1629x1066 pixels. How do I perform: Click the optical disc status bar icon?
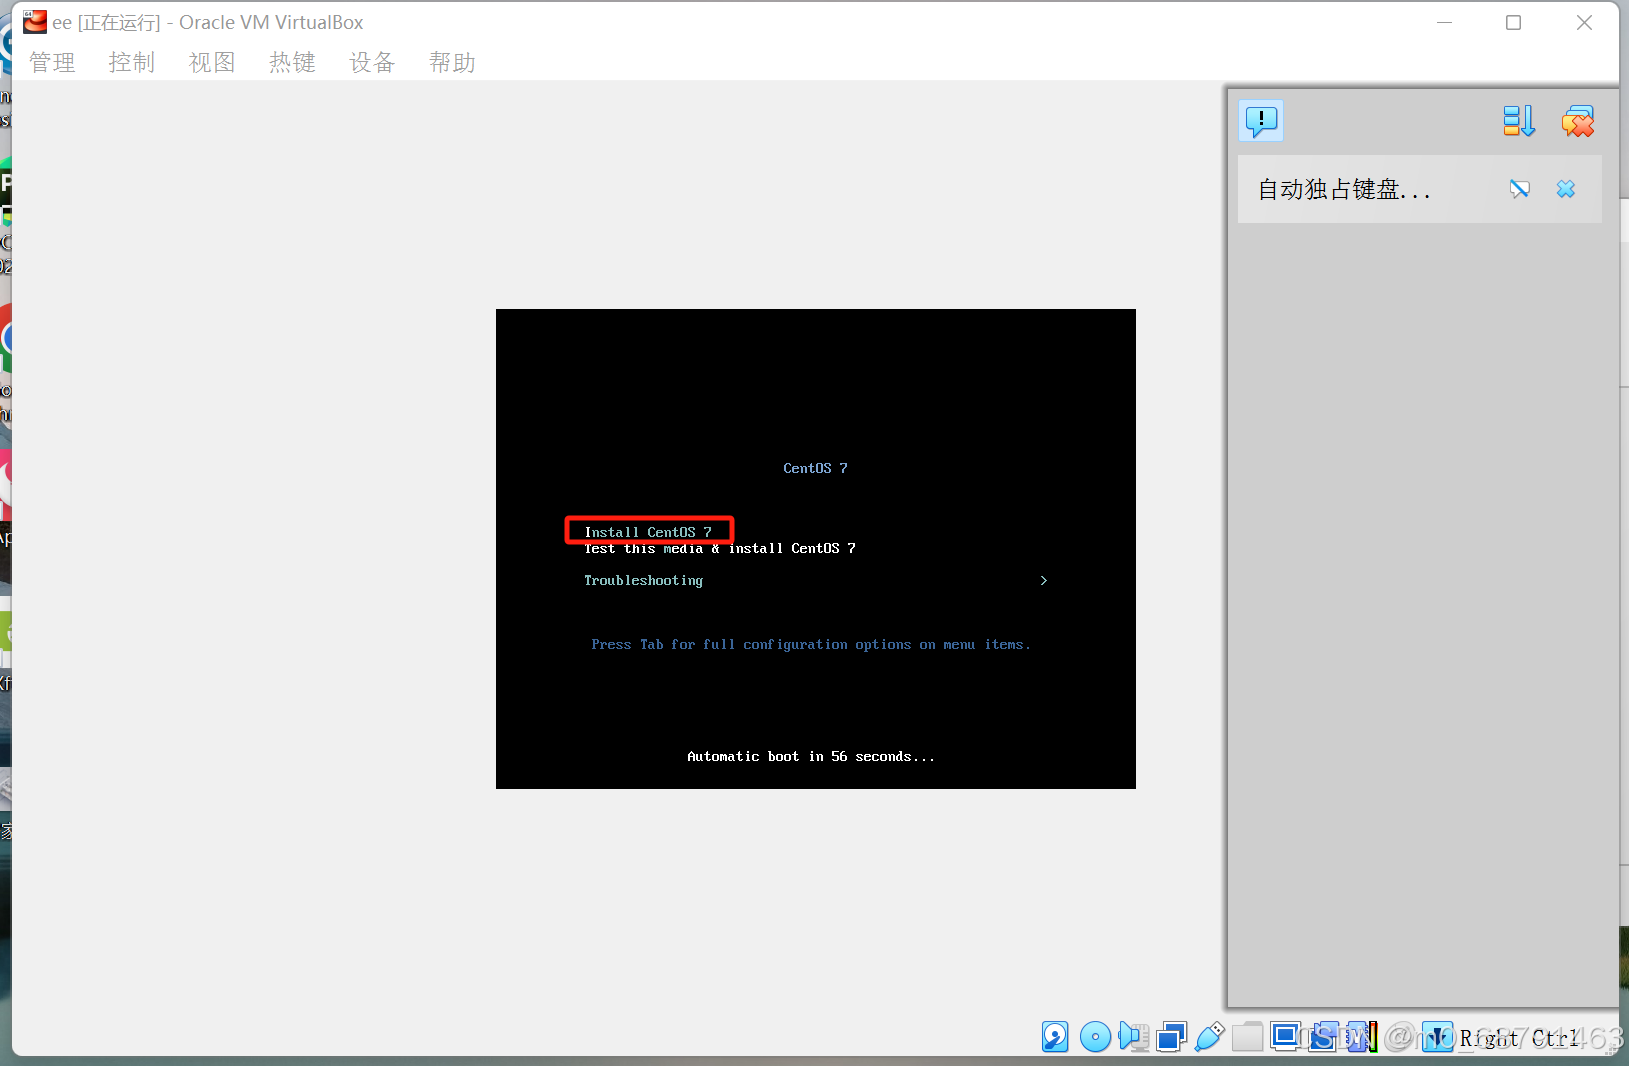pos(1096,1037)
